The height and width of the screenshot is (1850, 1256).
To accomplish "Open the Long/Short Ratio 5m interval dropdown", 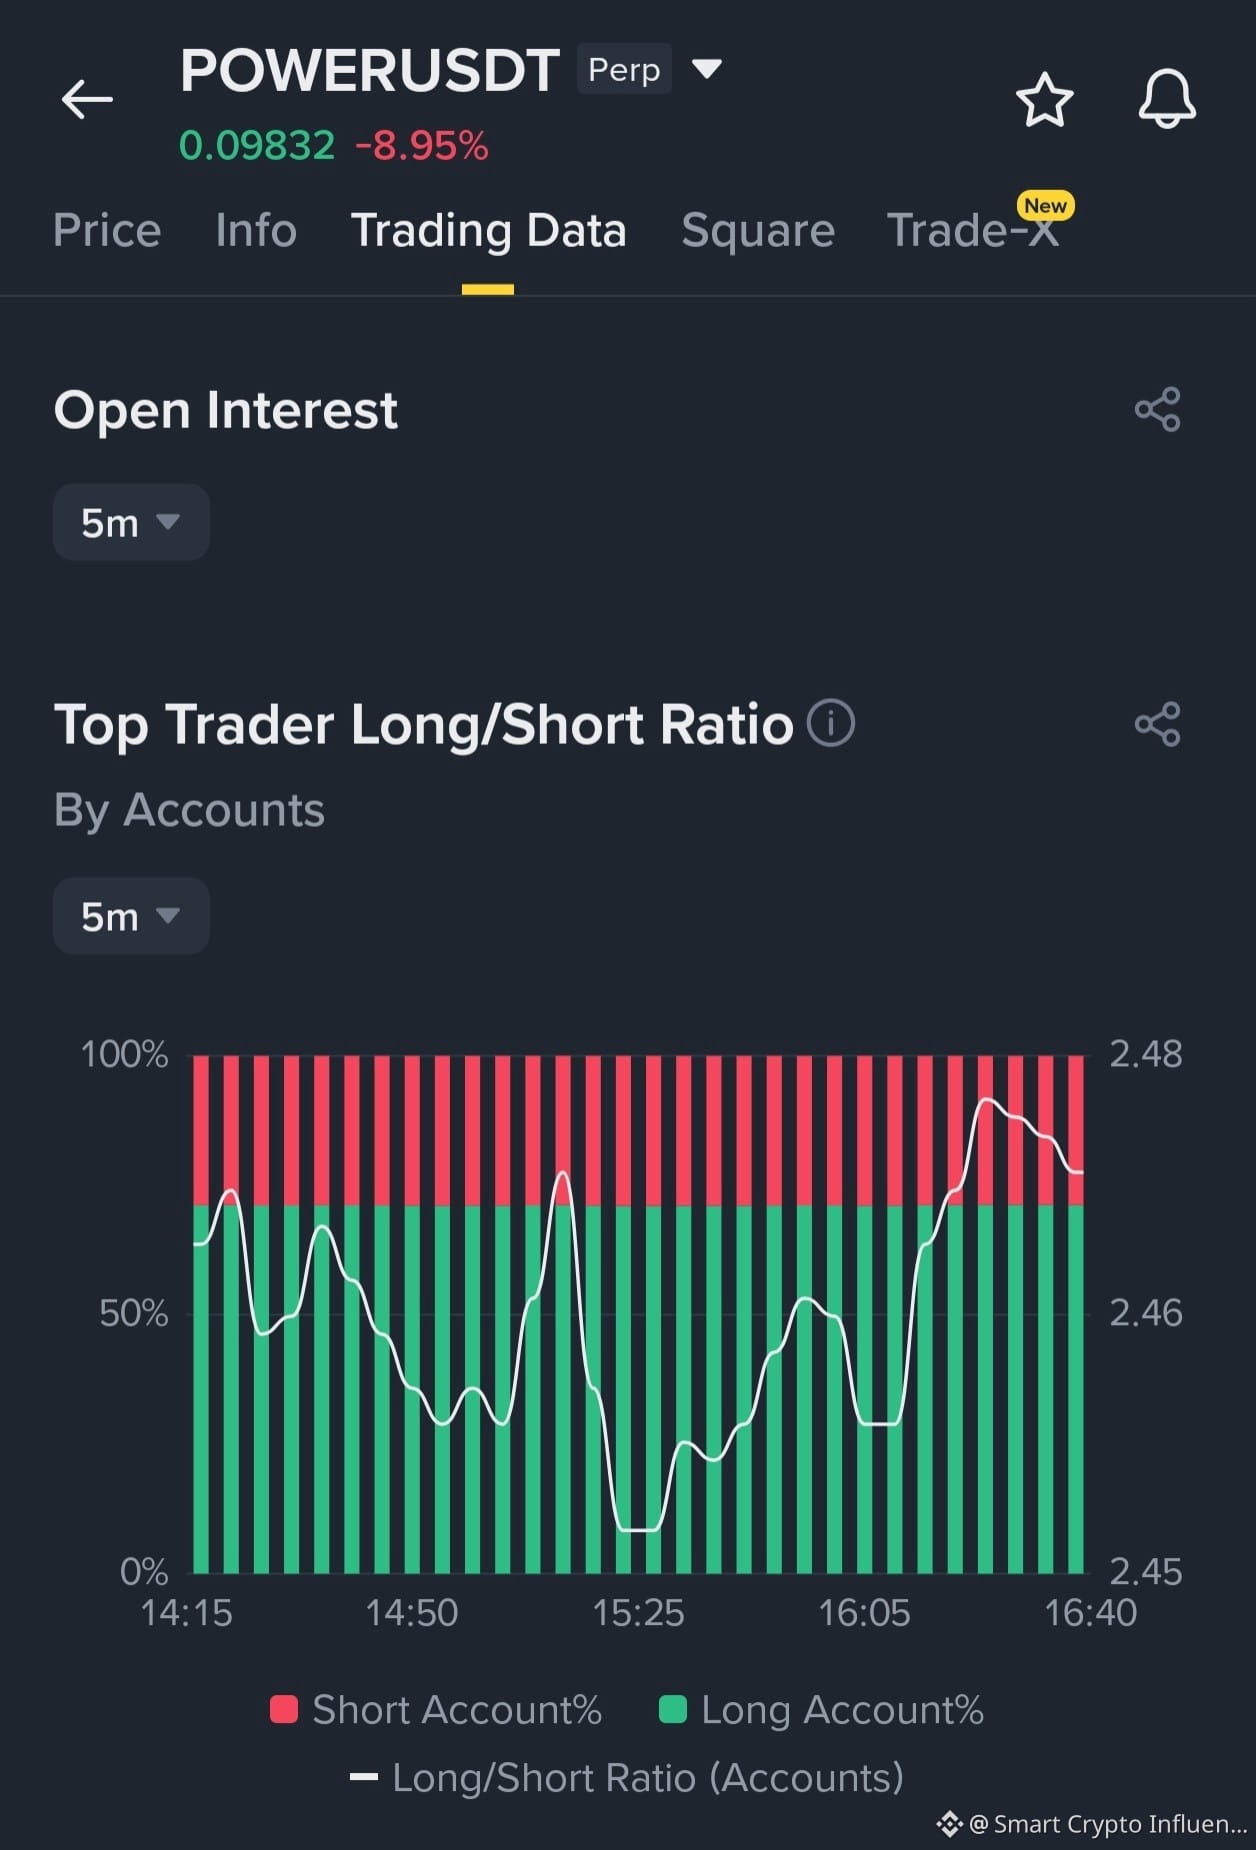I will coord(131,916).
